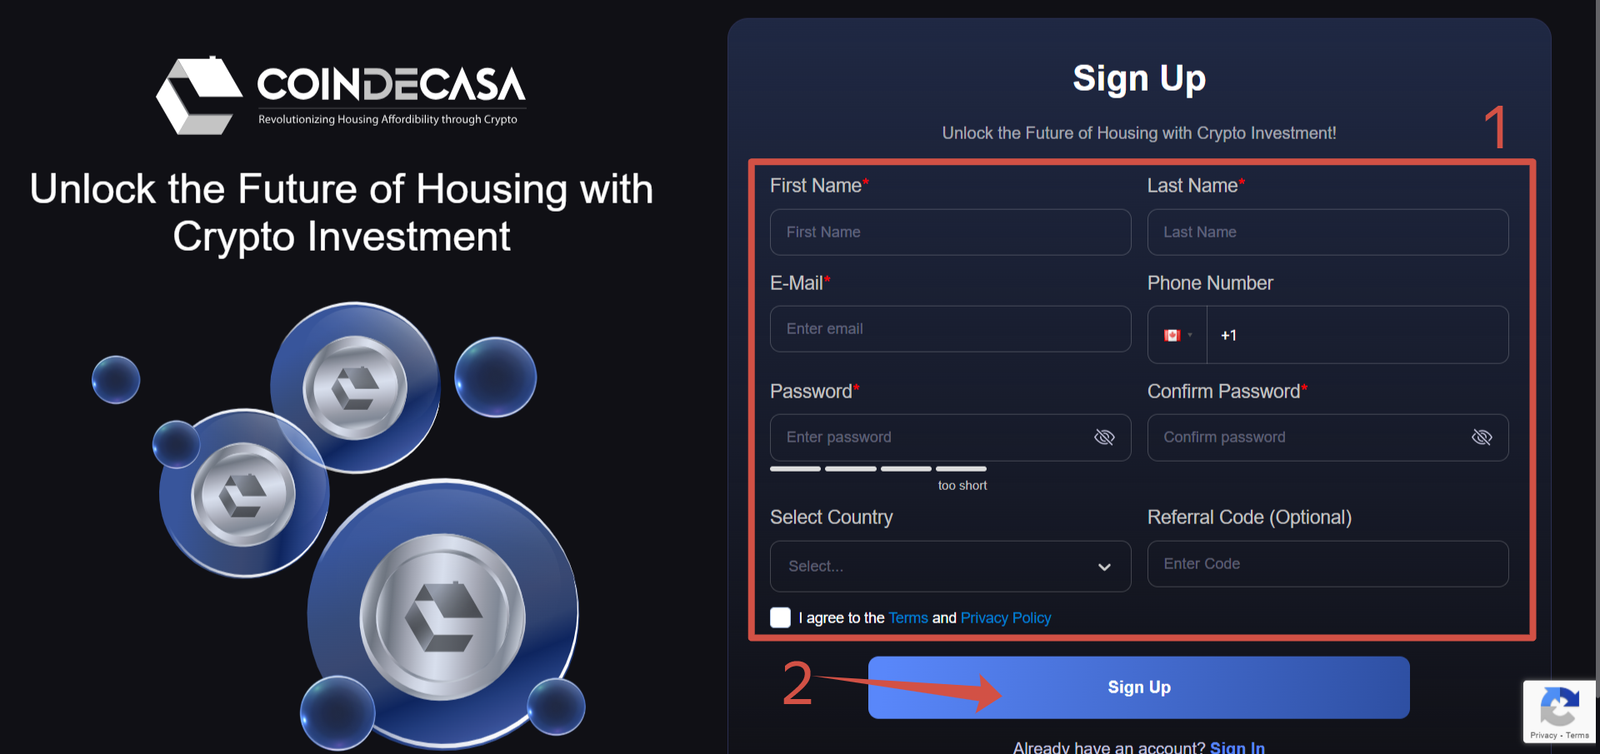Open the phone country flag selector
The image size is (1600, 754).
pos(1177,335)
